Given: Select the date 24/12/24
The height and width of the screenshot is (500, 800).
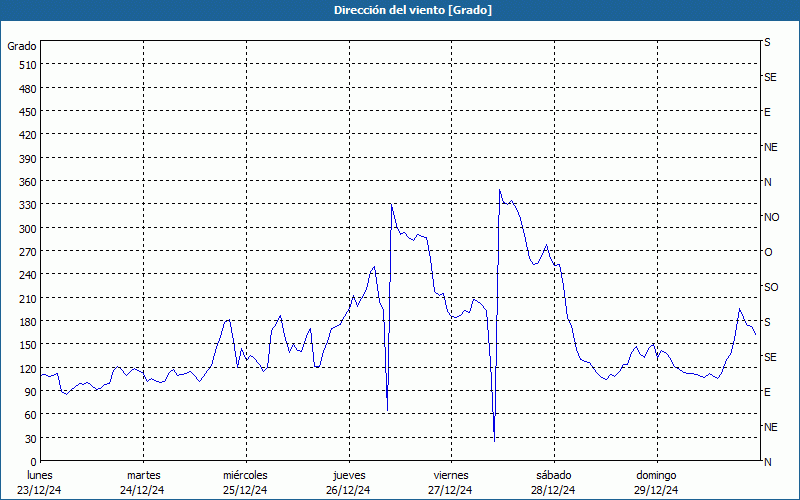Looking at the screenshot, I should 142,490.
